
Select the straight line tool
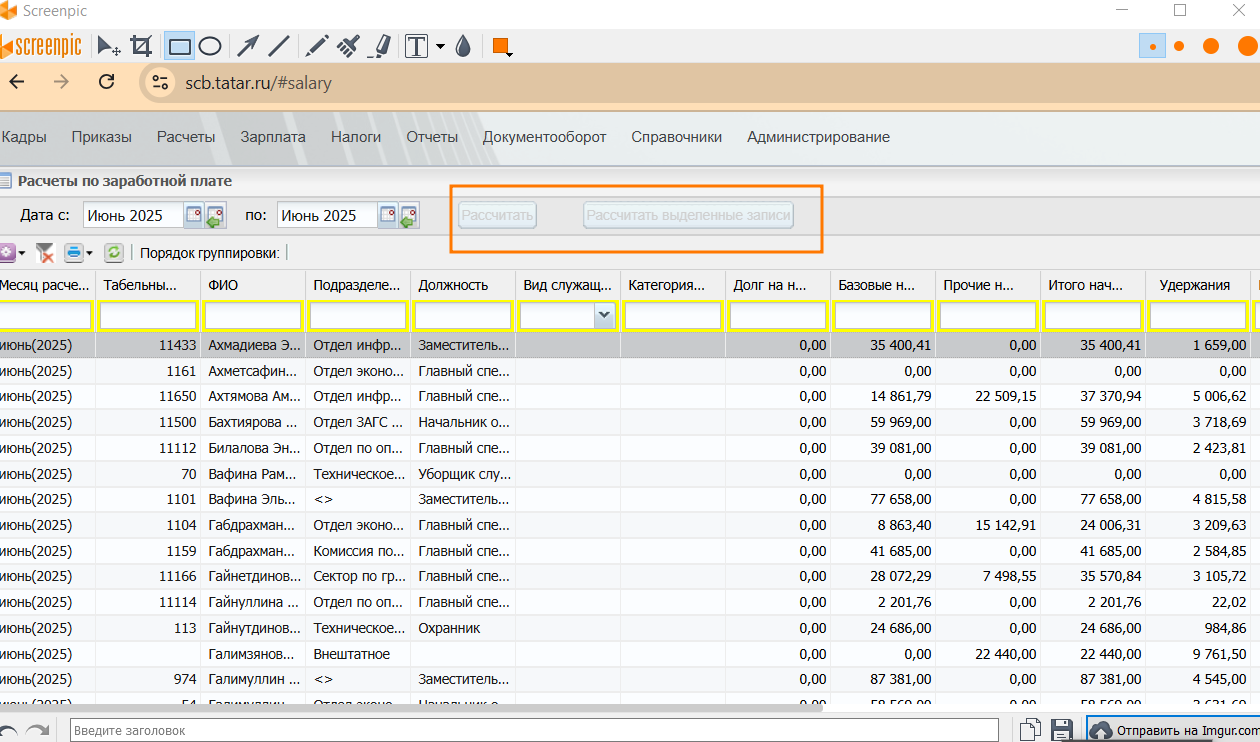click(279, 46)
